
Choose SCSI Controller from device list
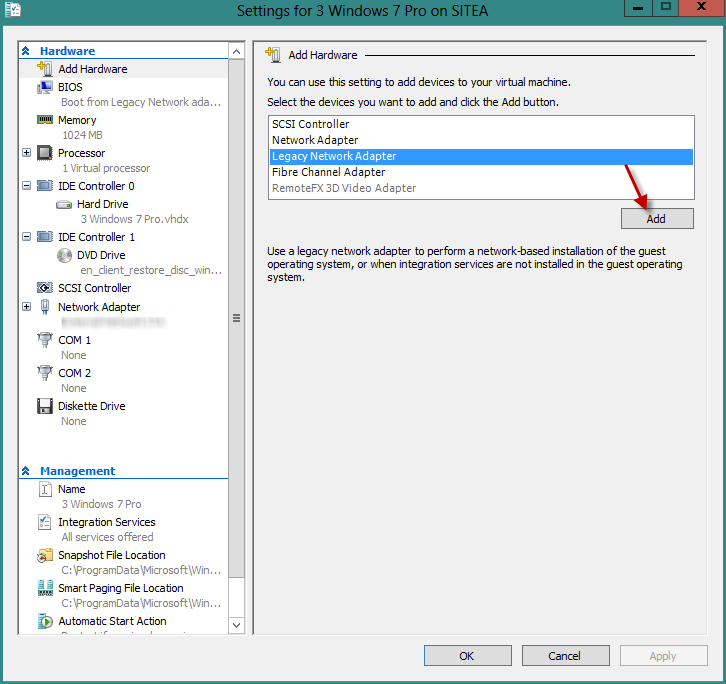click(310, 124)
